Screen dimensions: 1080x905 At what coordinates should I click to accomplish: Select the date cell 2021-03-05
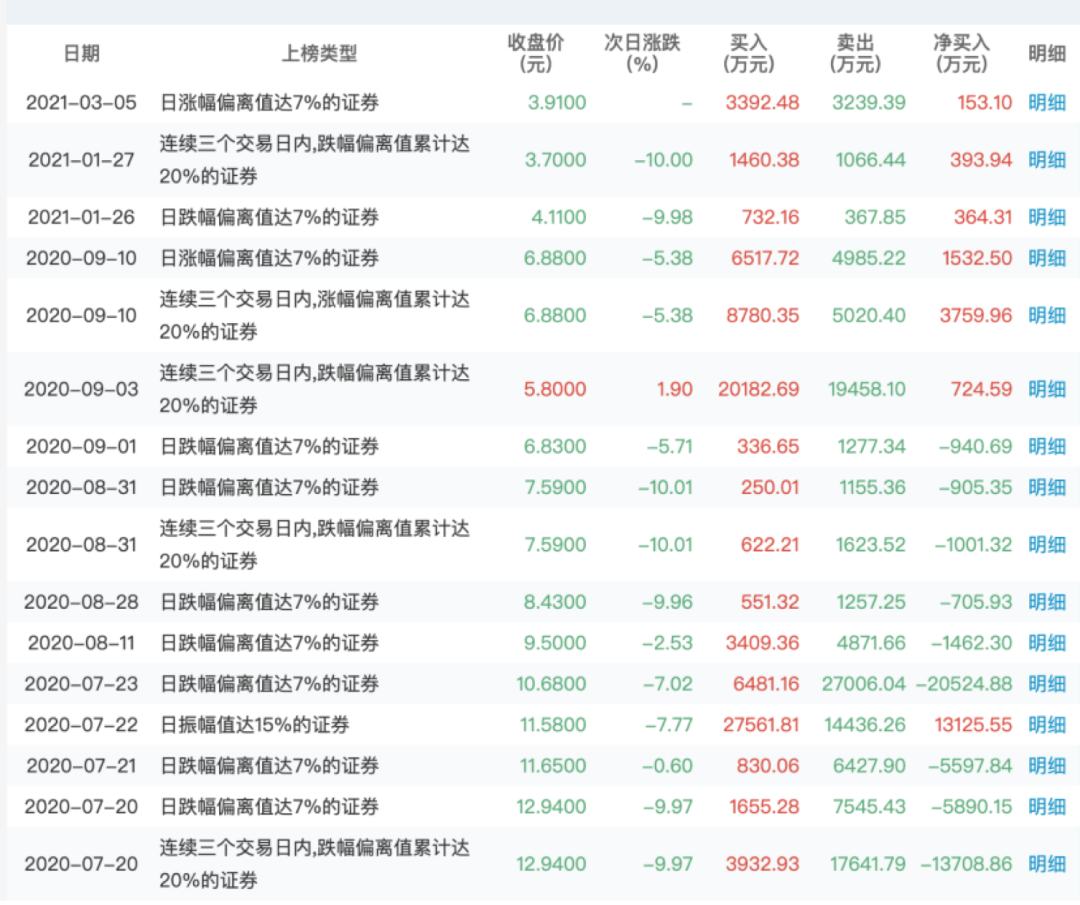click(81, 103)
